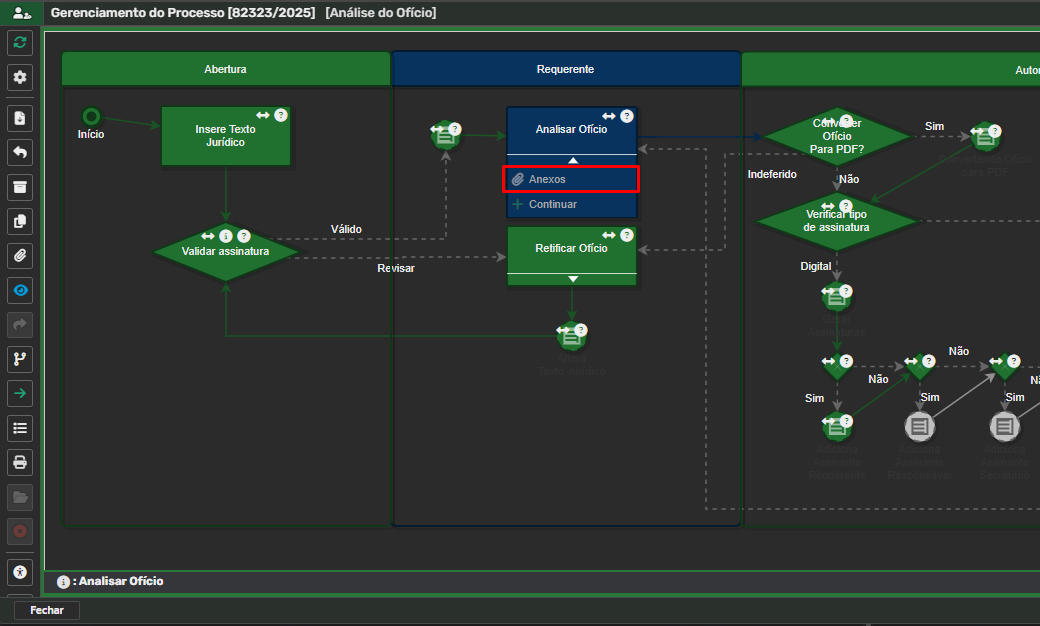1040x626 pixels.
Task: Click the Indeferido flow label
Action: click(x=772, y=174)
